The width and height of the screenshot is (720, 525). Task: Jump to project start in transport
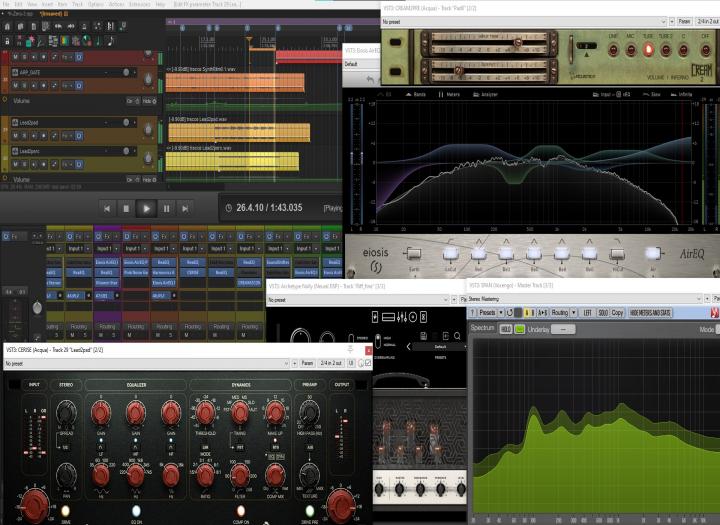point(107,209)
